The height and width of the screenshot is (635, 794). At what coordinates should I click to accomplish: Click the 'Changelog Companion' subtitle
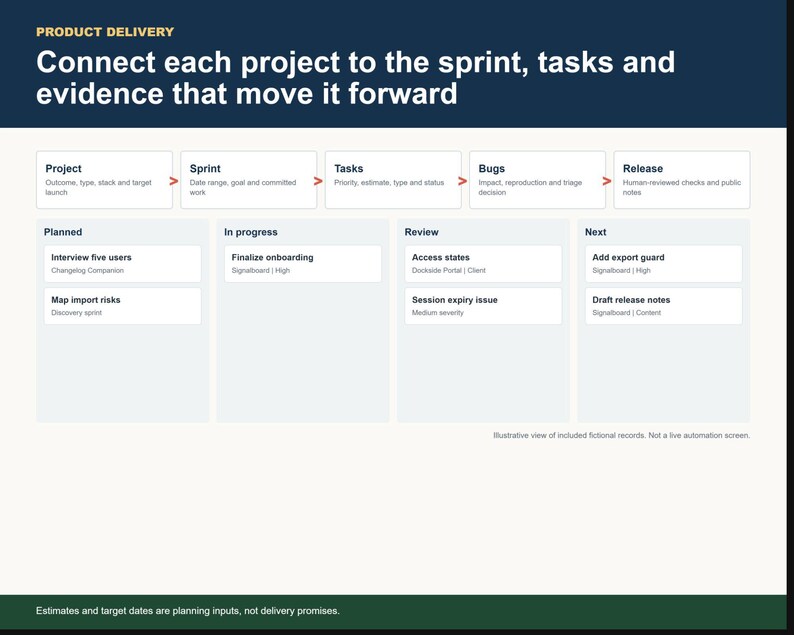pyautogui.click(x=88, y=270)
